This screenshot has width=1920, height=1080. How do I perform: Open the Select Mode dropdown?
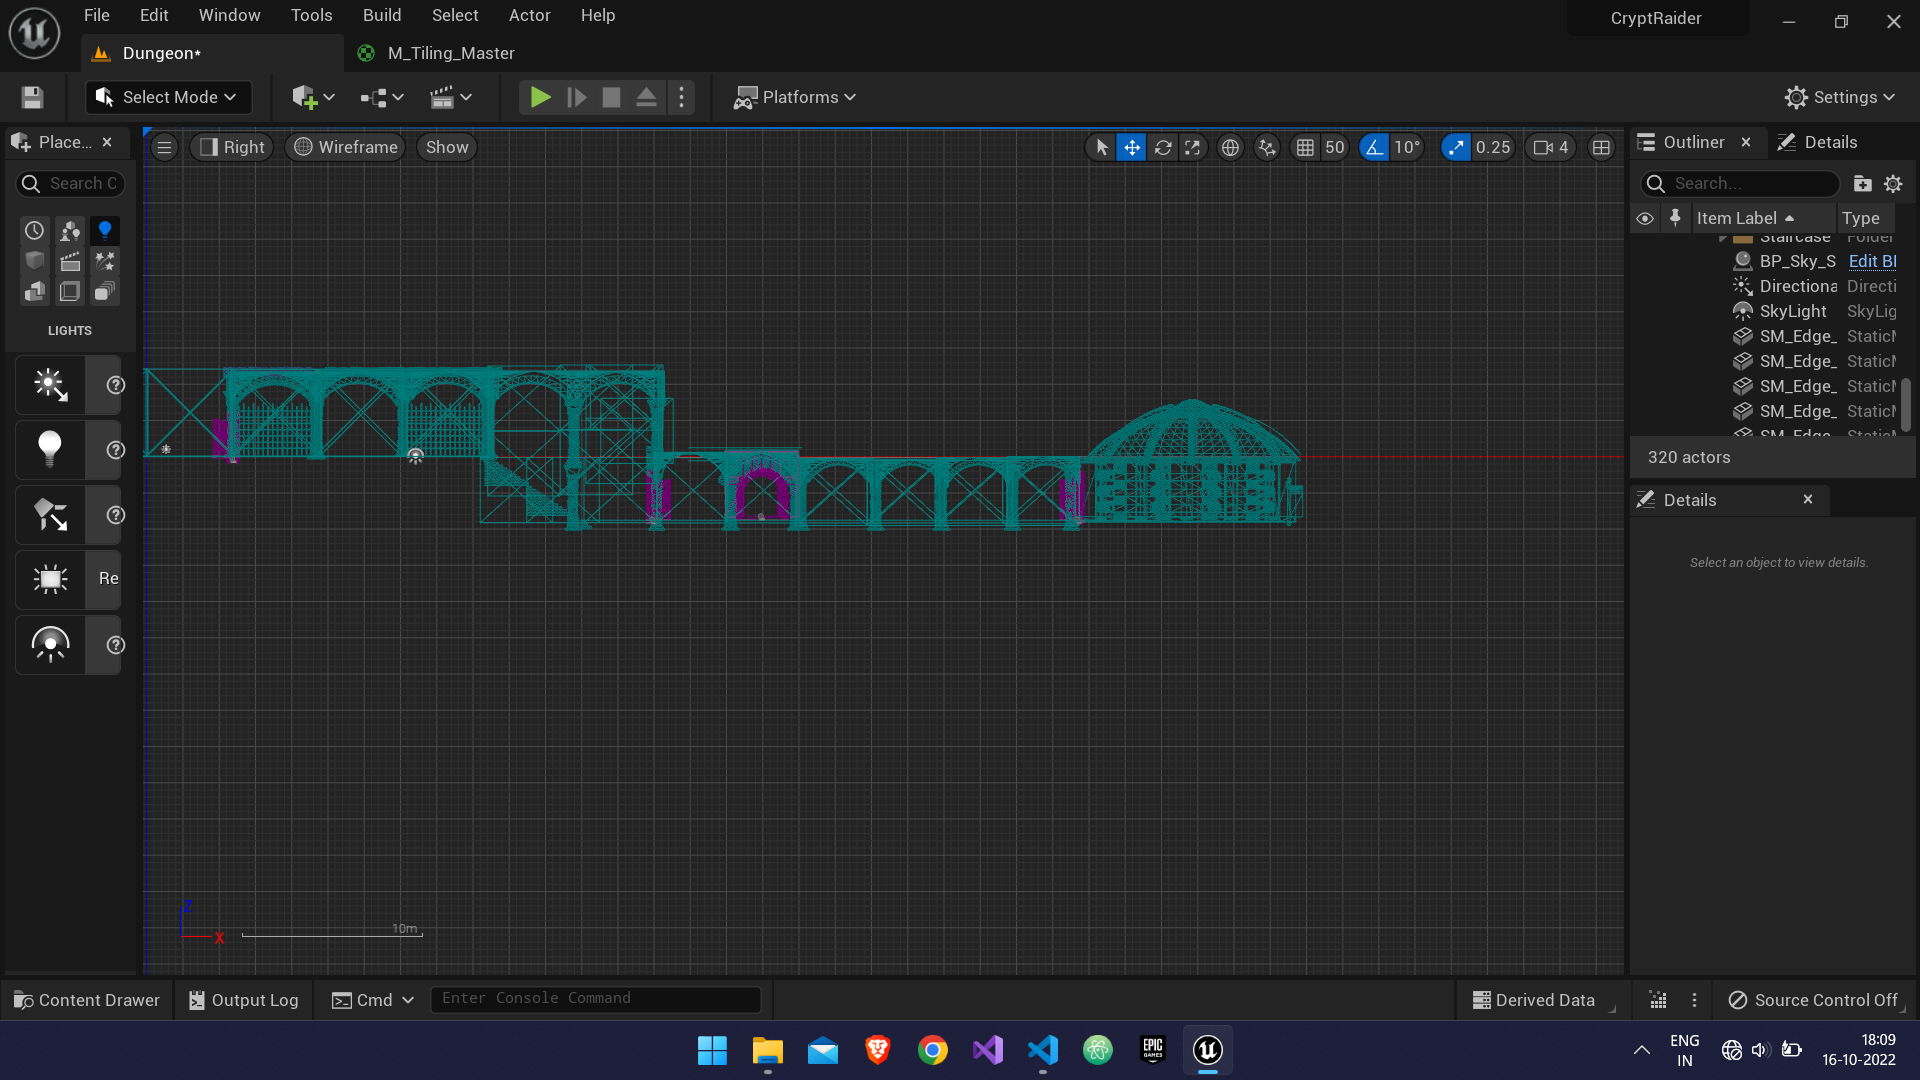click(167, 97)
